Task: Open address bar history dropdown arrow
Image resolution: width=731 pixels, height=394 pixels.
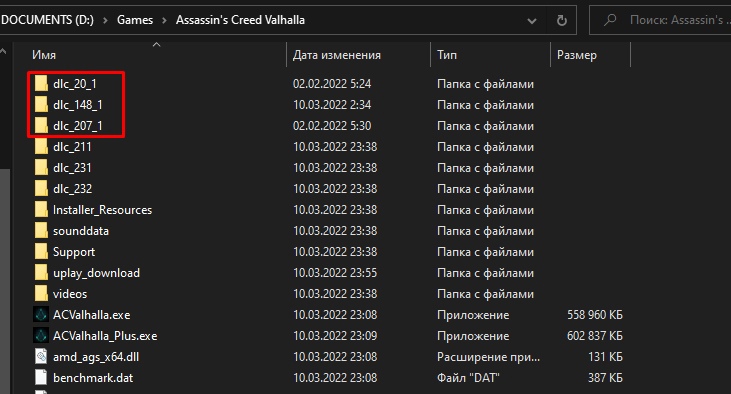Action: [531, 21]
